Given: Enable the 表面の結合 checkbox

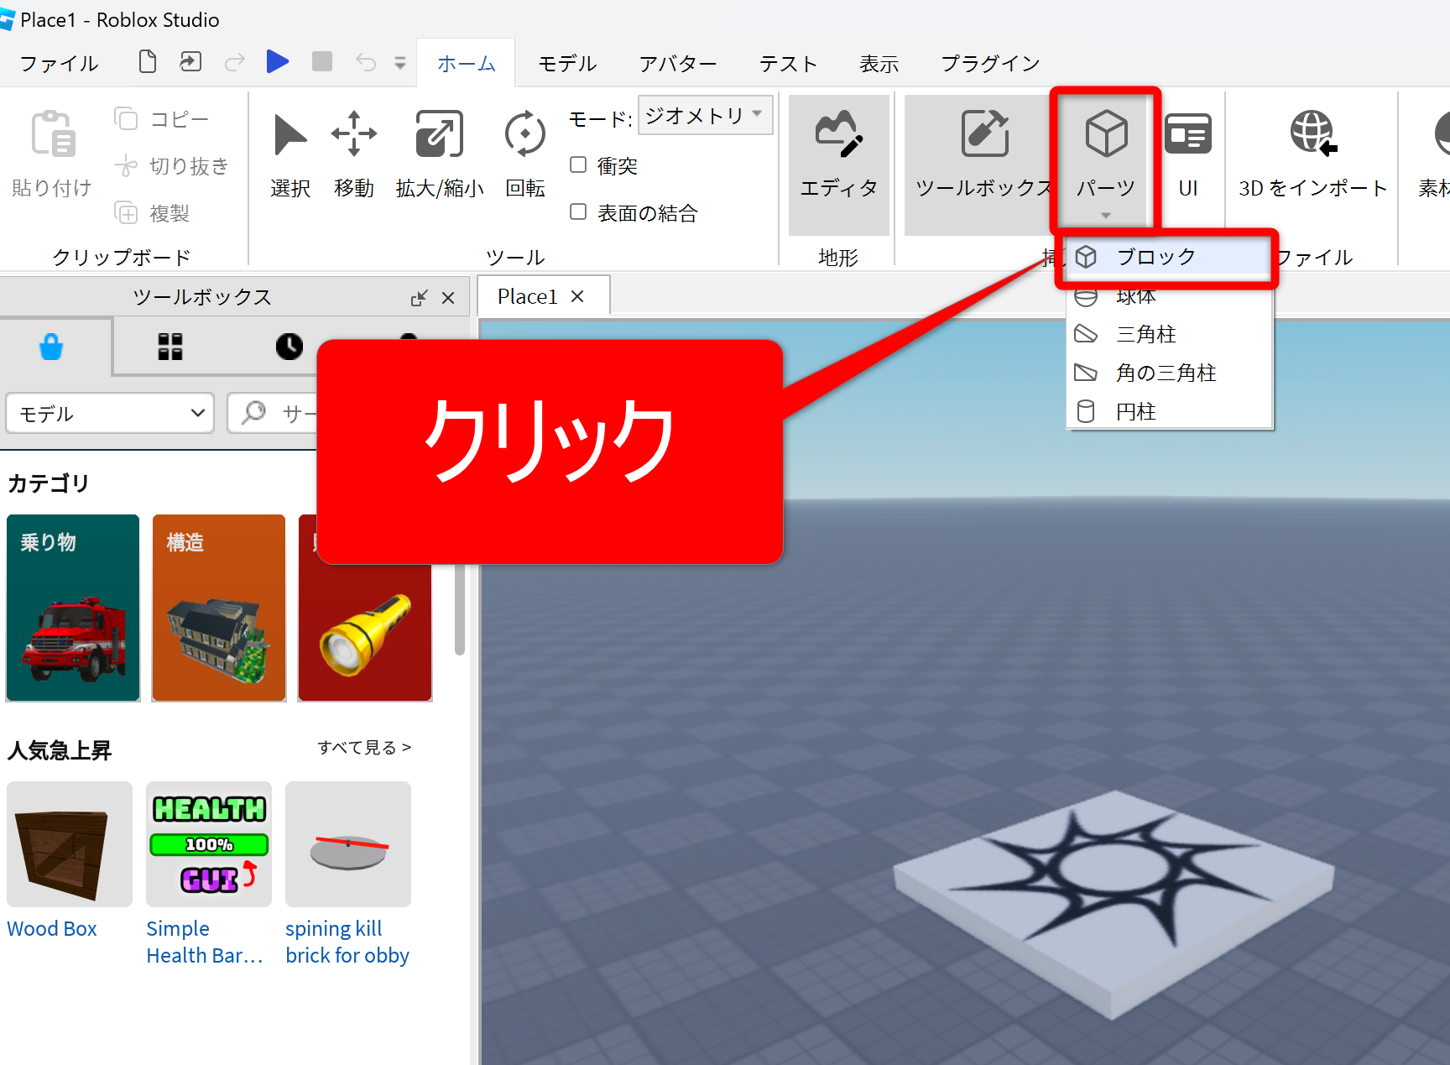Looking at the screenshot, I should [x=578, y=212].
